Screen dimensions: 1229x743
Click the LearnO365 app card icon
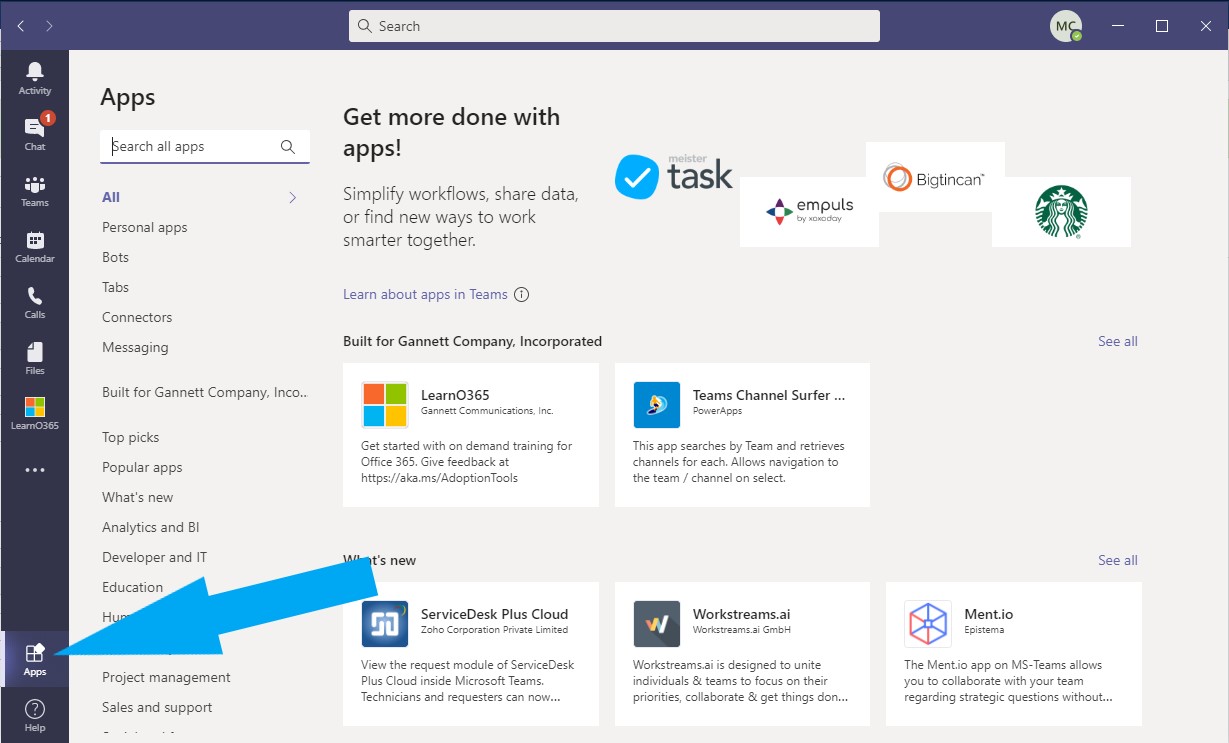tap(385, 405)
